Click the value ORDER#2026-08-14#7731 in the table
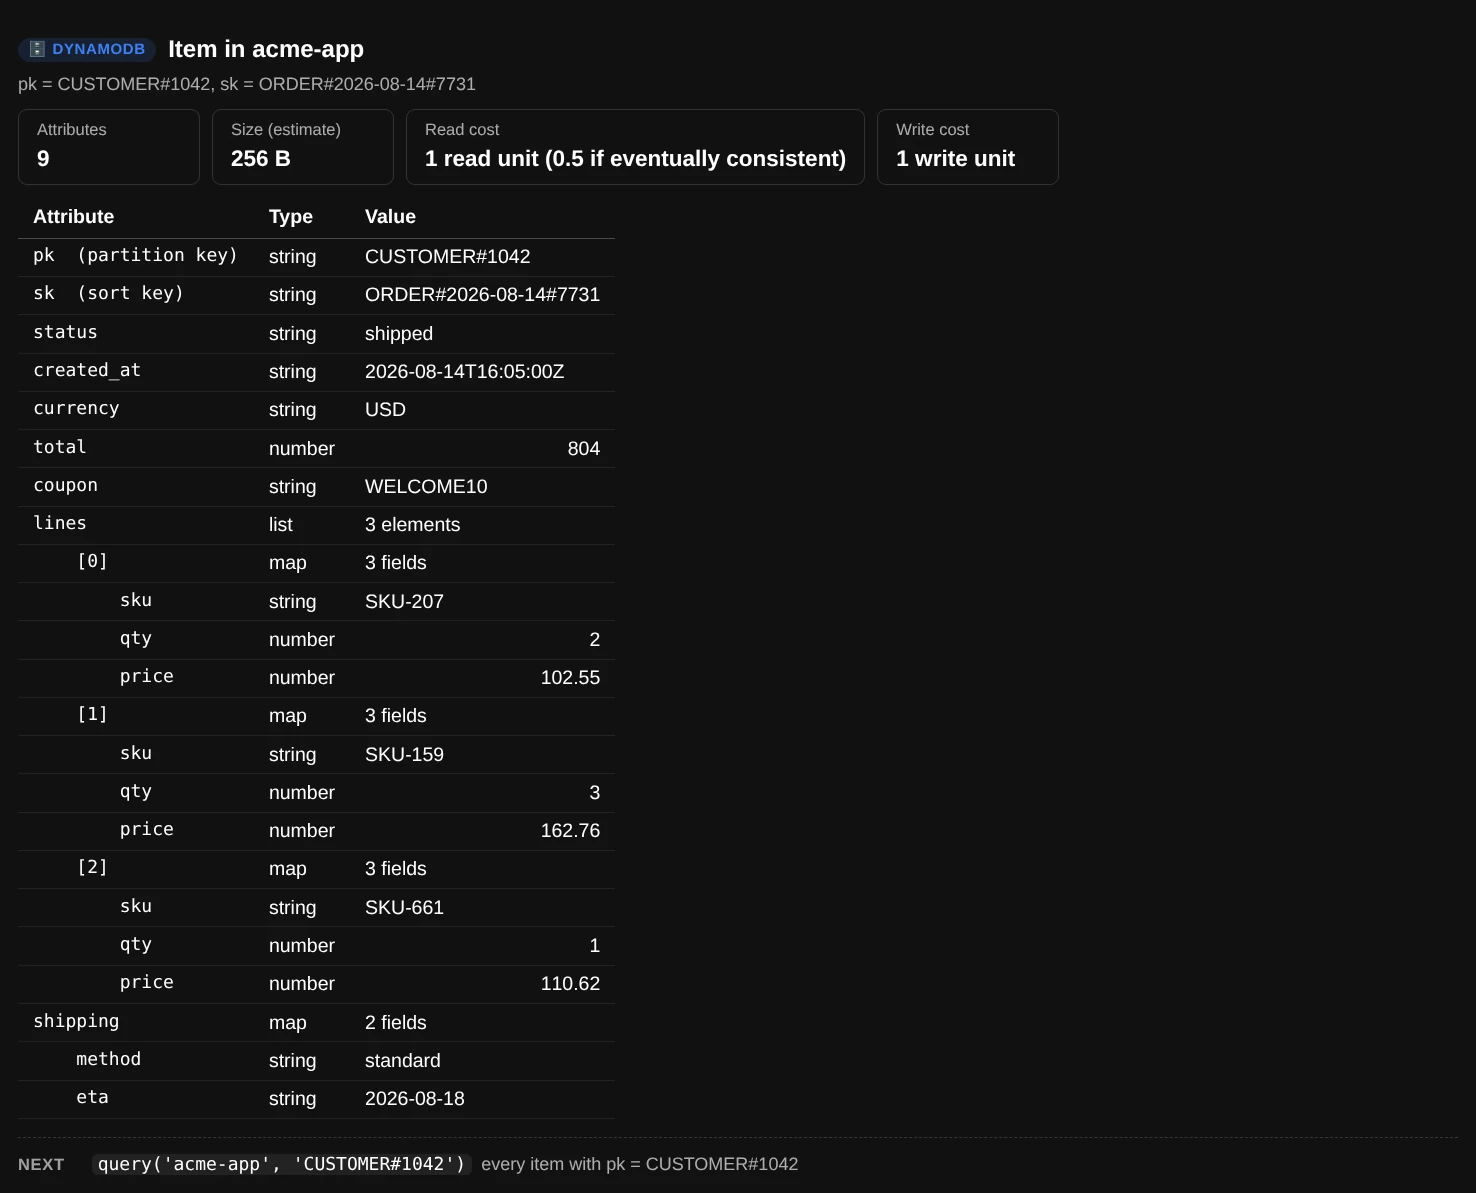Image resolution: width=1476 pixels, height=1193 pixels. coord(483,295)
